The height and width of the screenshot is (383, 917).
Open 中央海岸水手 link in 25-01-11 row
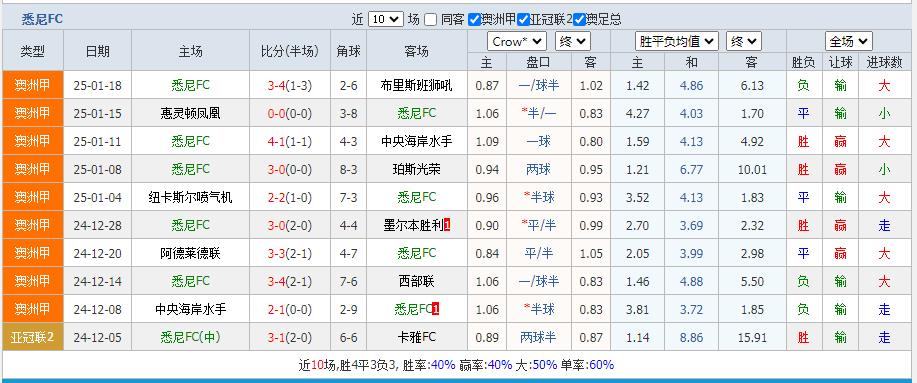416,142
